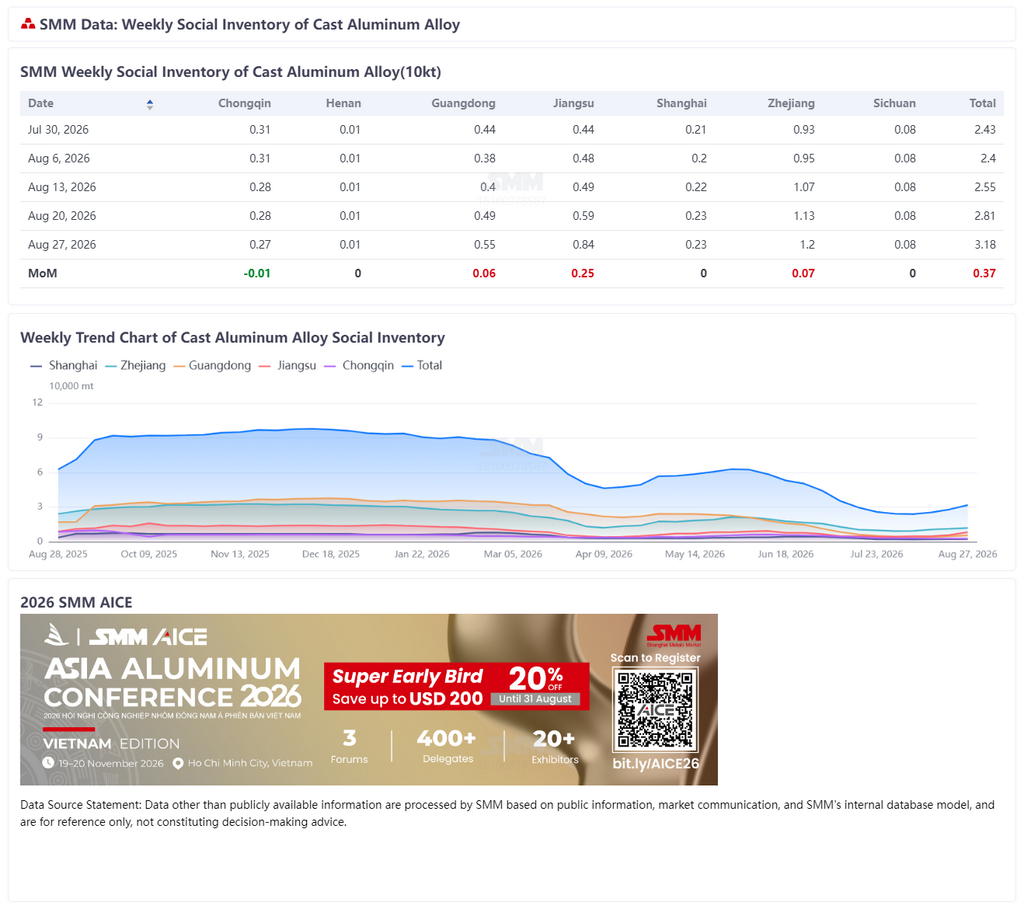Toggle the Chongqin series in chart legend
The width and height of the screenshot is (1024, 910).
point(359,365)
